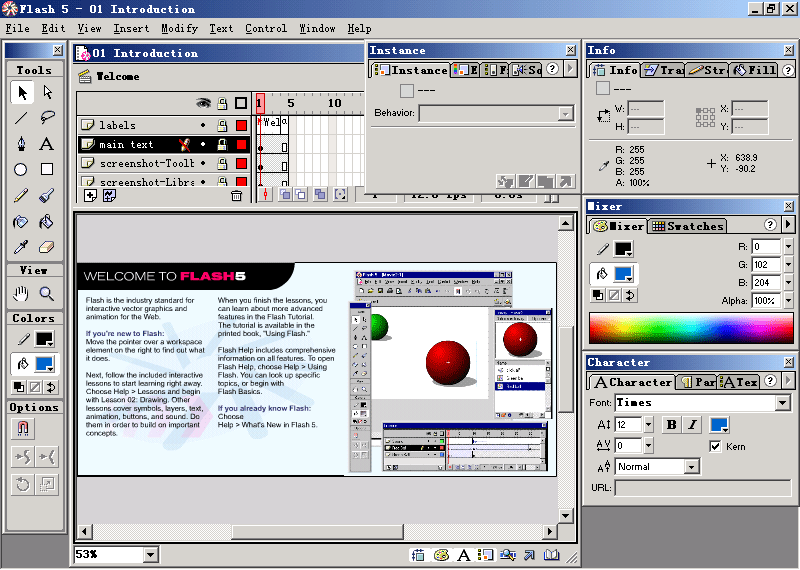Click the Welcome scene label
800x570 pixels.
(117, 77)
